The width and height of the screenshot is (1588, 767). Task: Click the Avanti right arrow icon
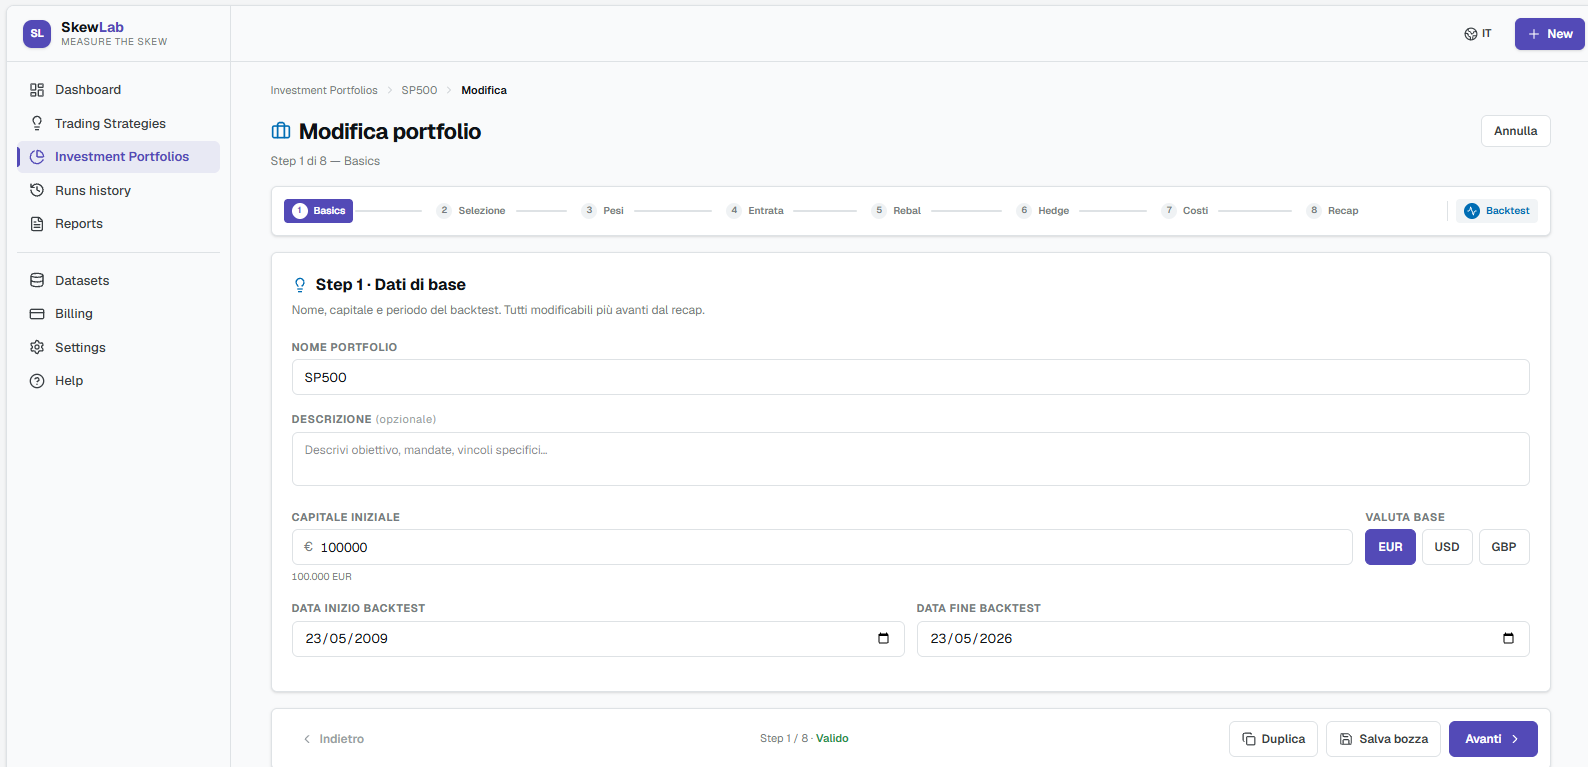[1515, 739]
